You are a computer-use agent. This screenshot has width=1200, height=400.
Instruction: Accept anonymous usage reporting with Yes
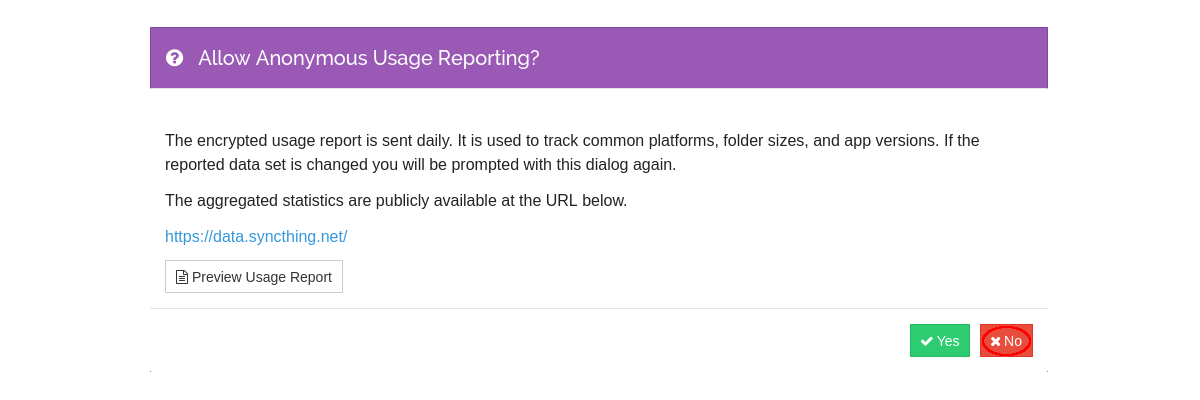(x=939, y=341)
